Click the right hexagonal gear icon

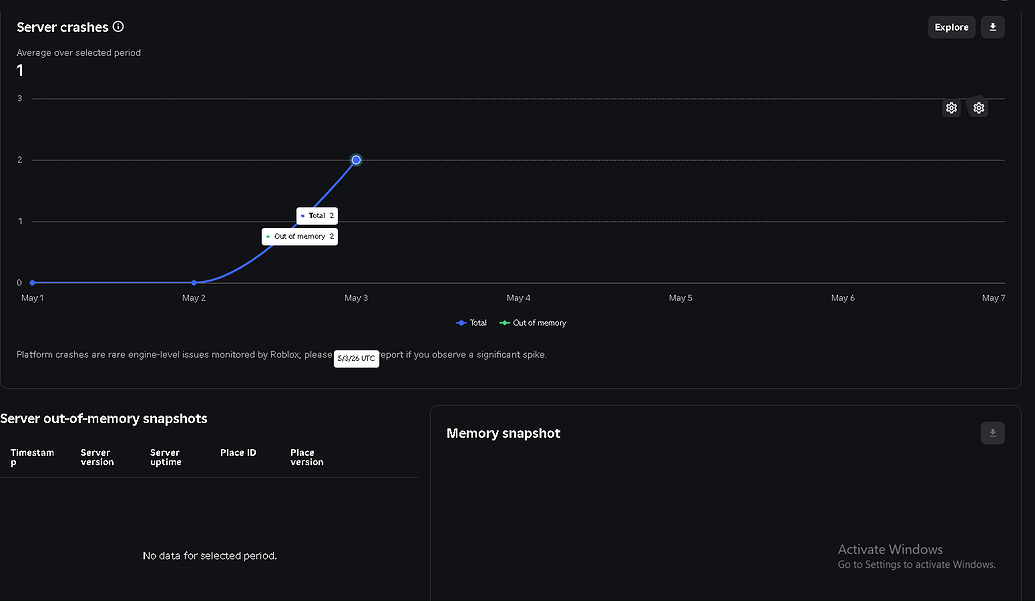pos(978,108)
